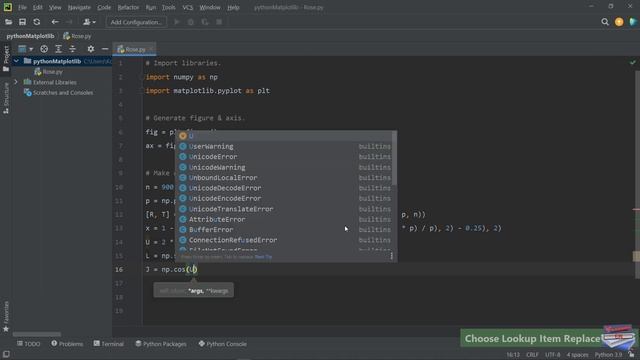The height and width of the screenshot is (360, 640).
Task: Click the Search Everywhere magnifier icon
Action: [x=605, y=22]
